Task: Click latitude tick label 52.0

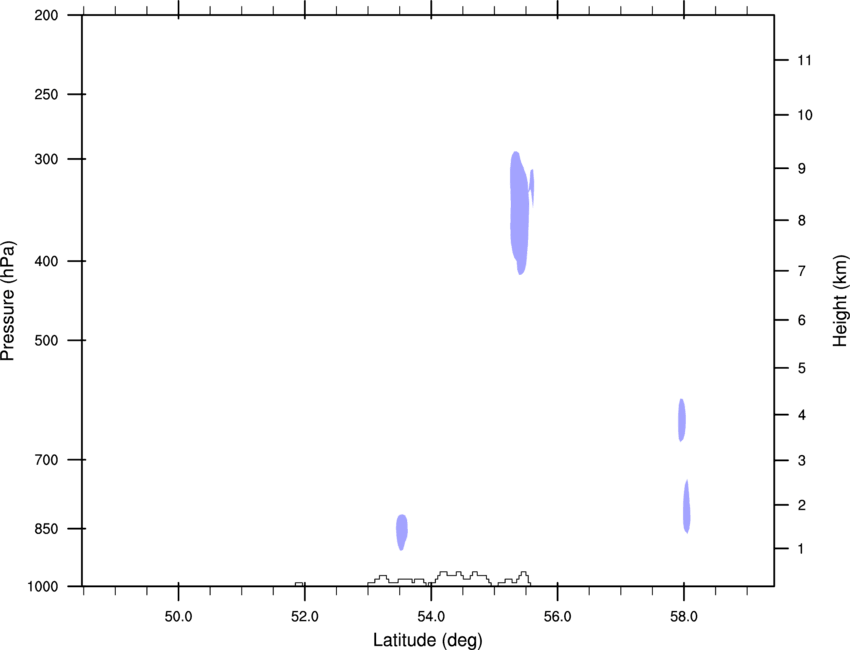Action: click(x=305, y=617)
